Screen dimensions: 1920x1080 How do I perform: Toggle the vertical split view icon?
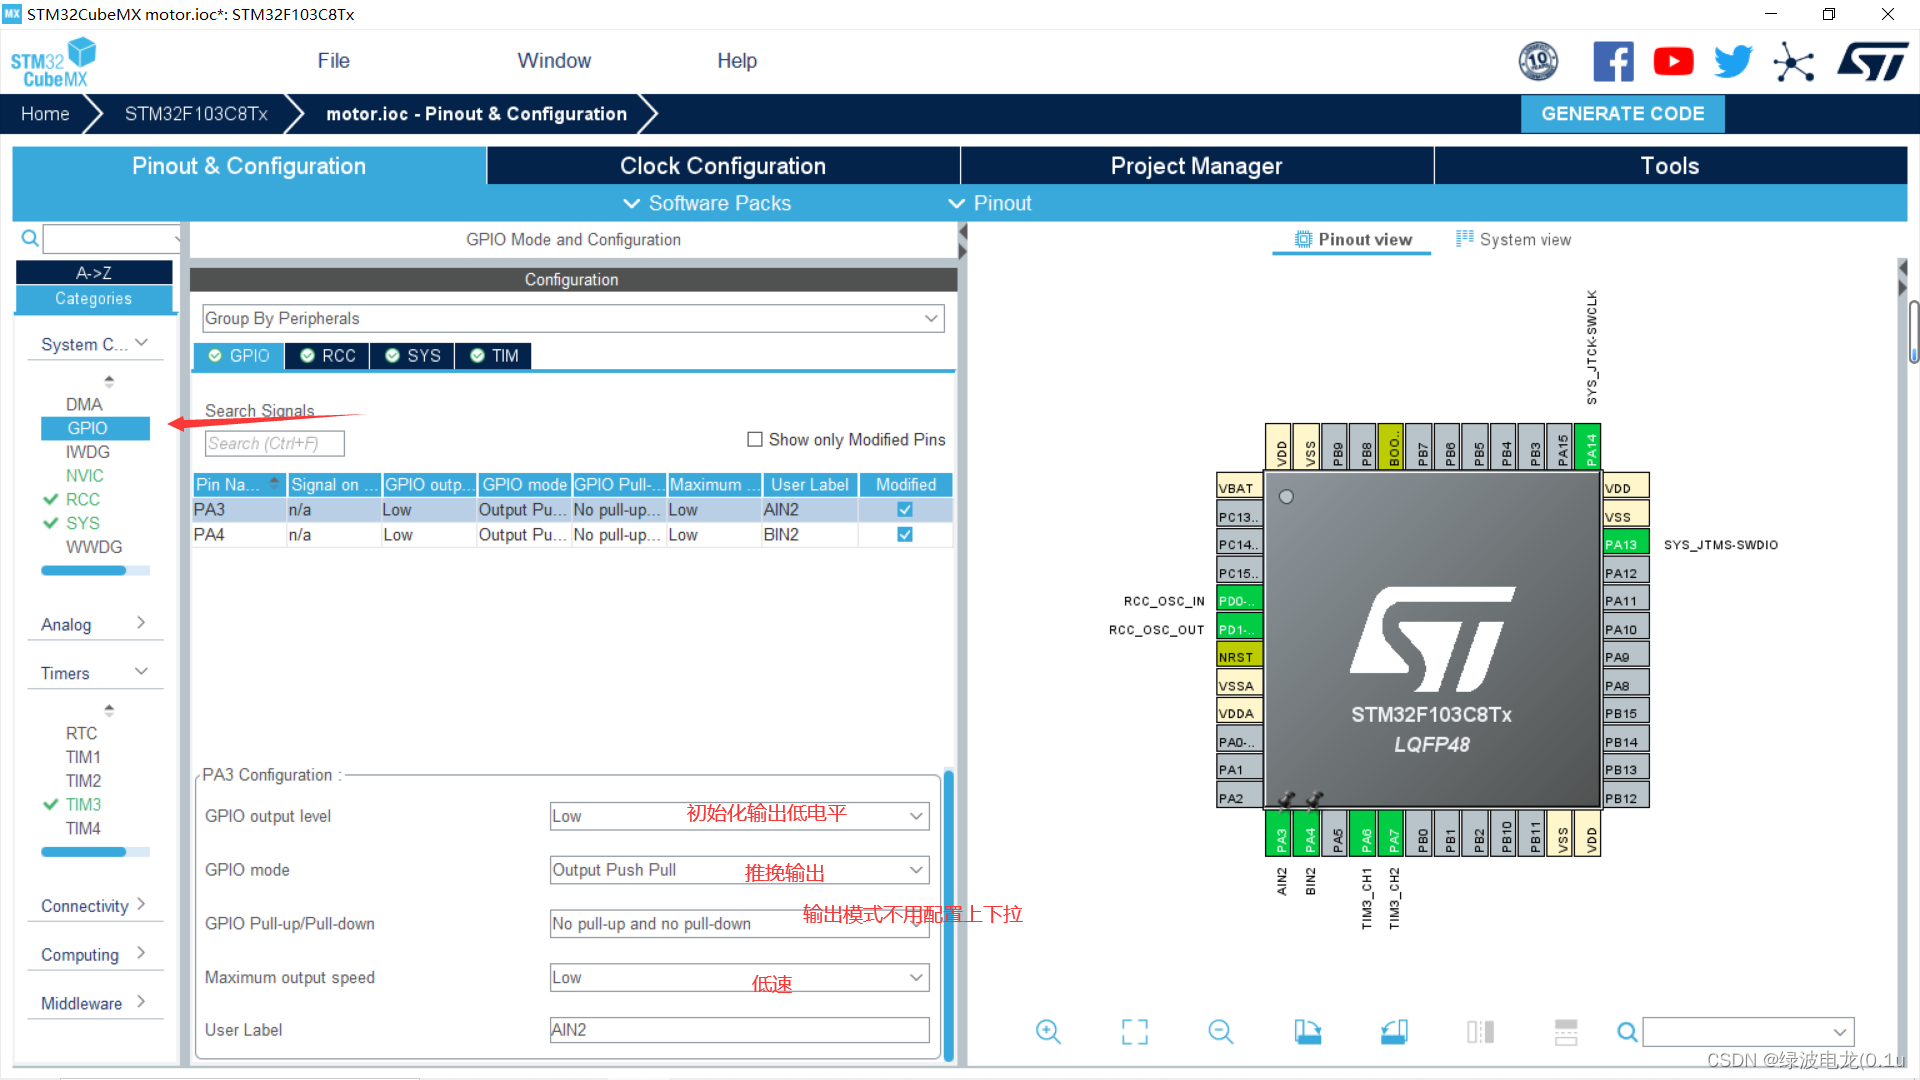coord(1480,1031)
